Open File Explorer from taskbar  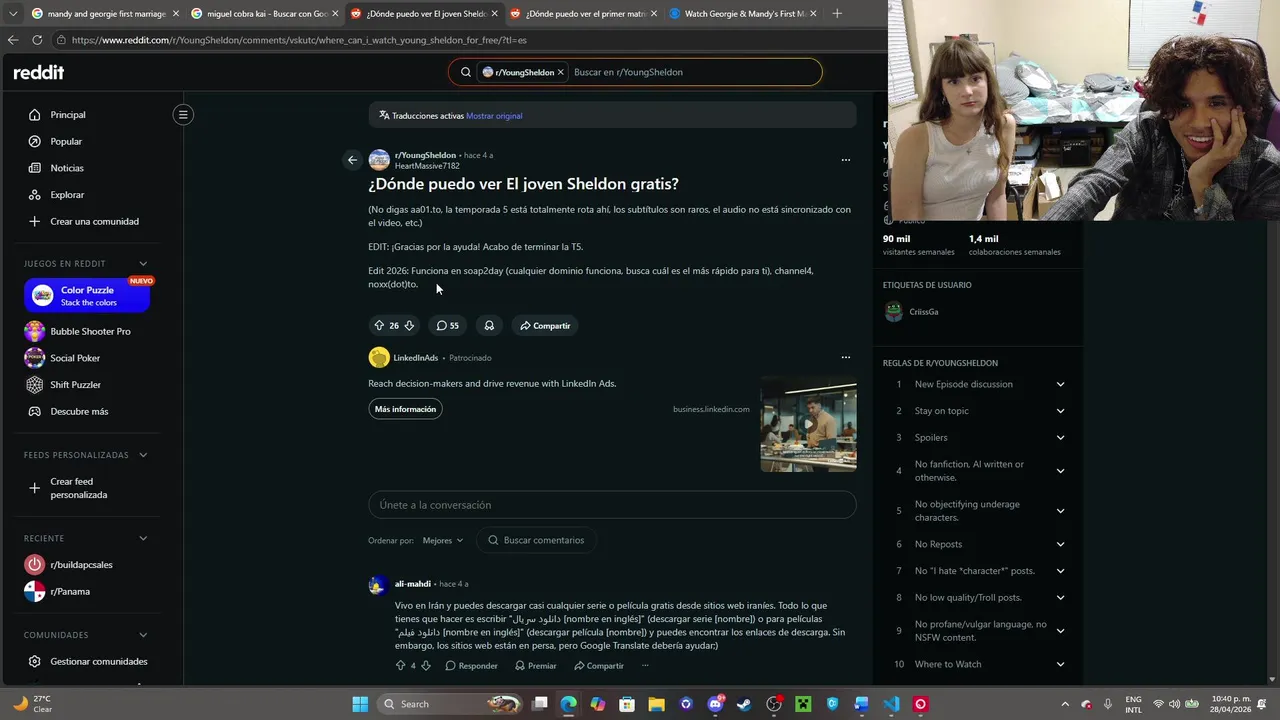pyautogui.click(x=656, y=704)
